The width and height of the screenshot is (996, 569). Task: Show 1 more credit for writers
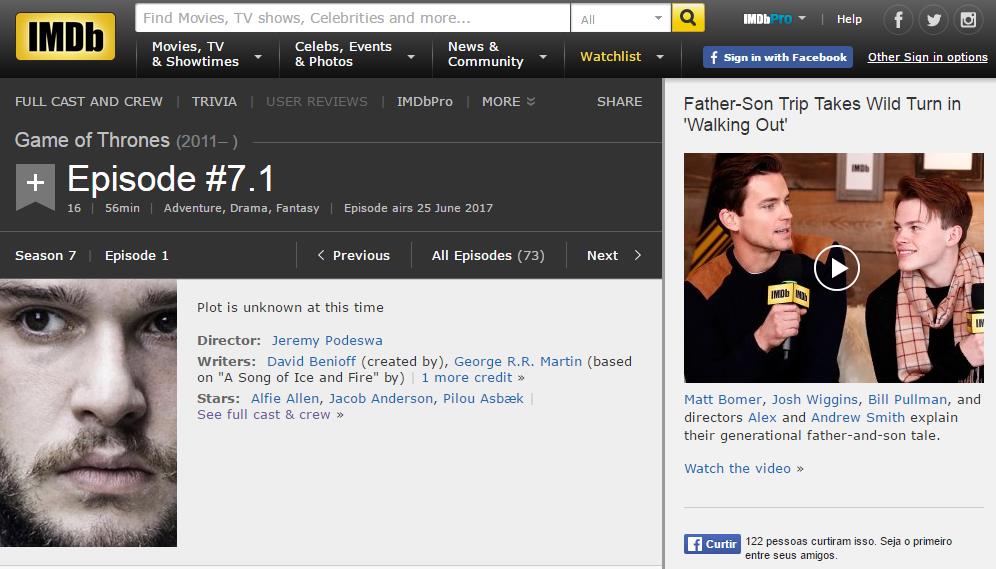click(467, 377)
